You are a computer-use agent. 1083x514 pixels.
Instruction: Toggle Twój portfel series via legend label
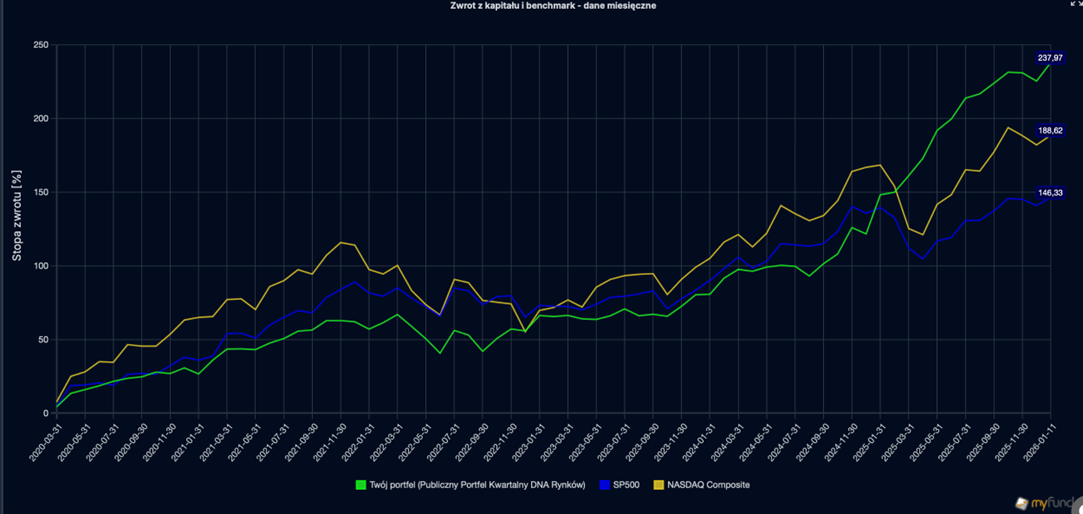pos(476,485)
